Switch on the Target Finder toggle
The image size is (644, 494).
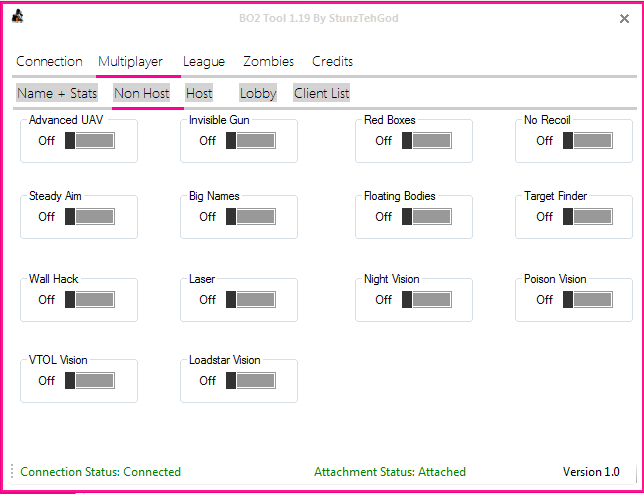(587, 217)
